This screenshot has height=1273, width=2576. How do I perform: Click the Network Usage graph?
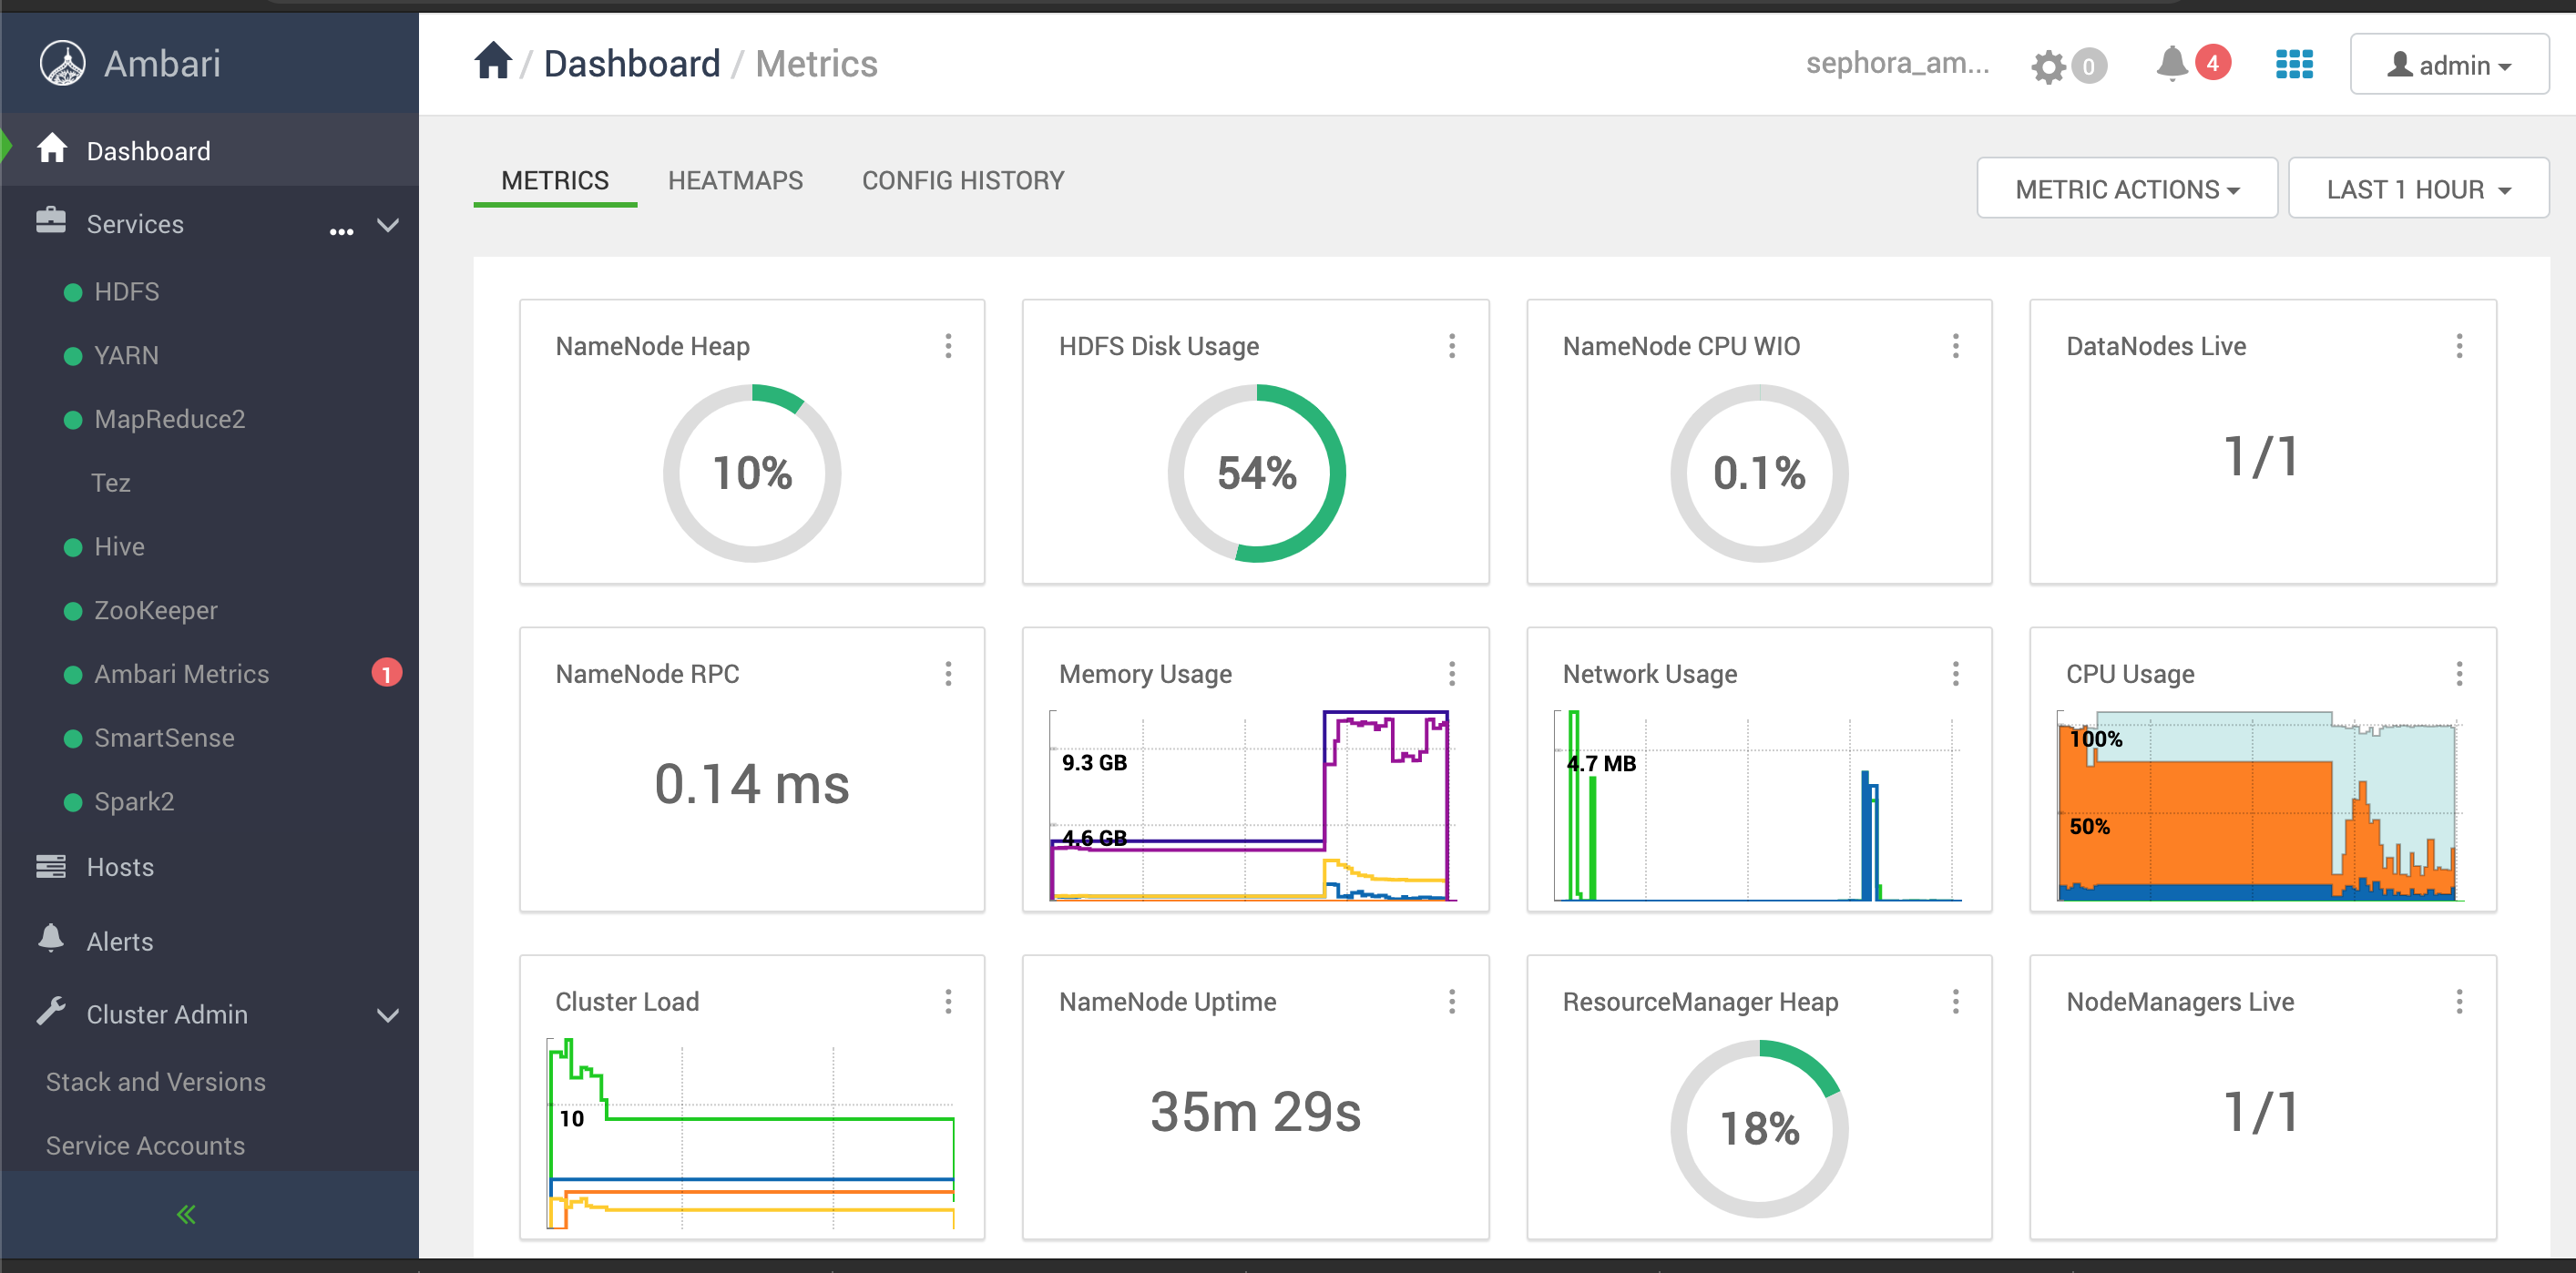tap(1757, 806)
